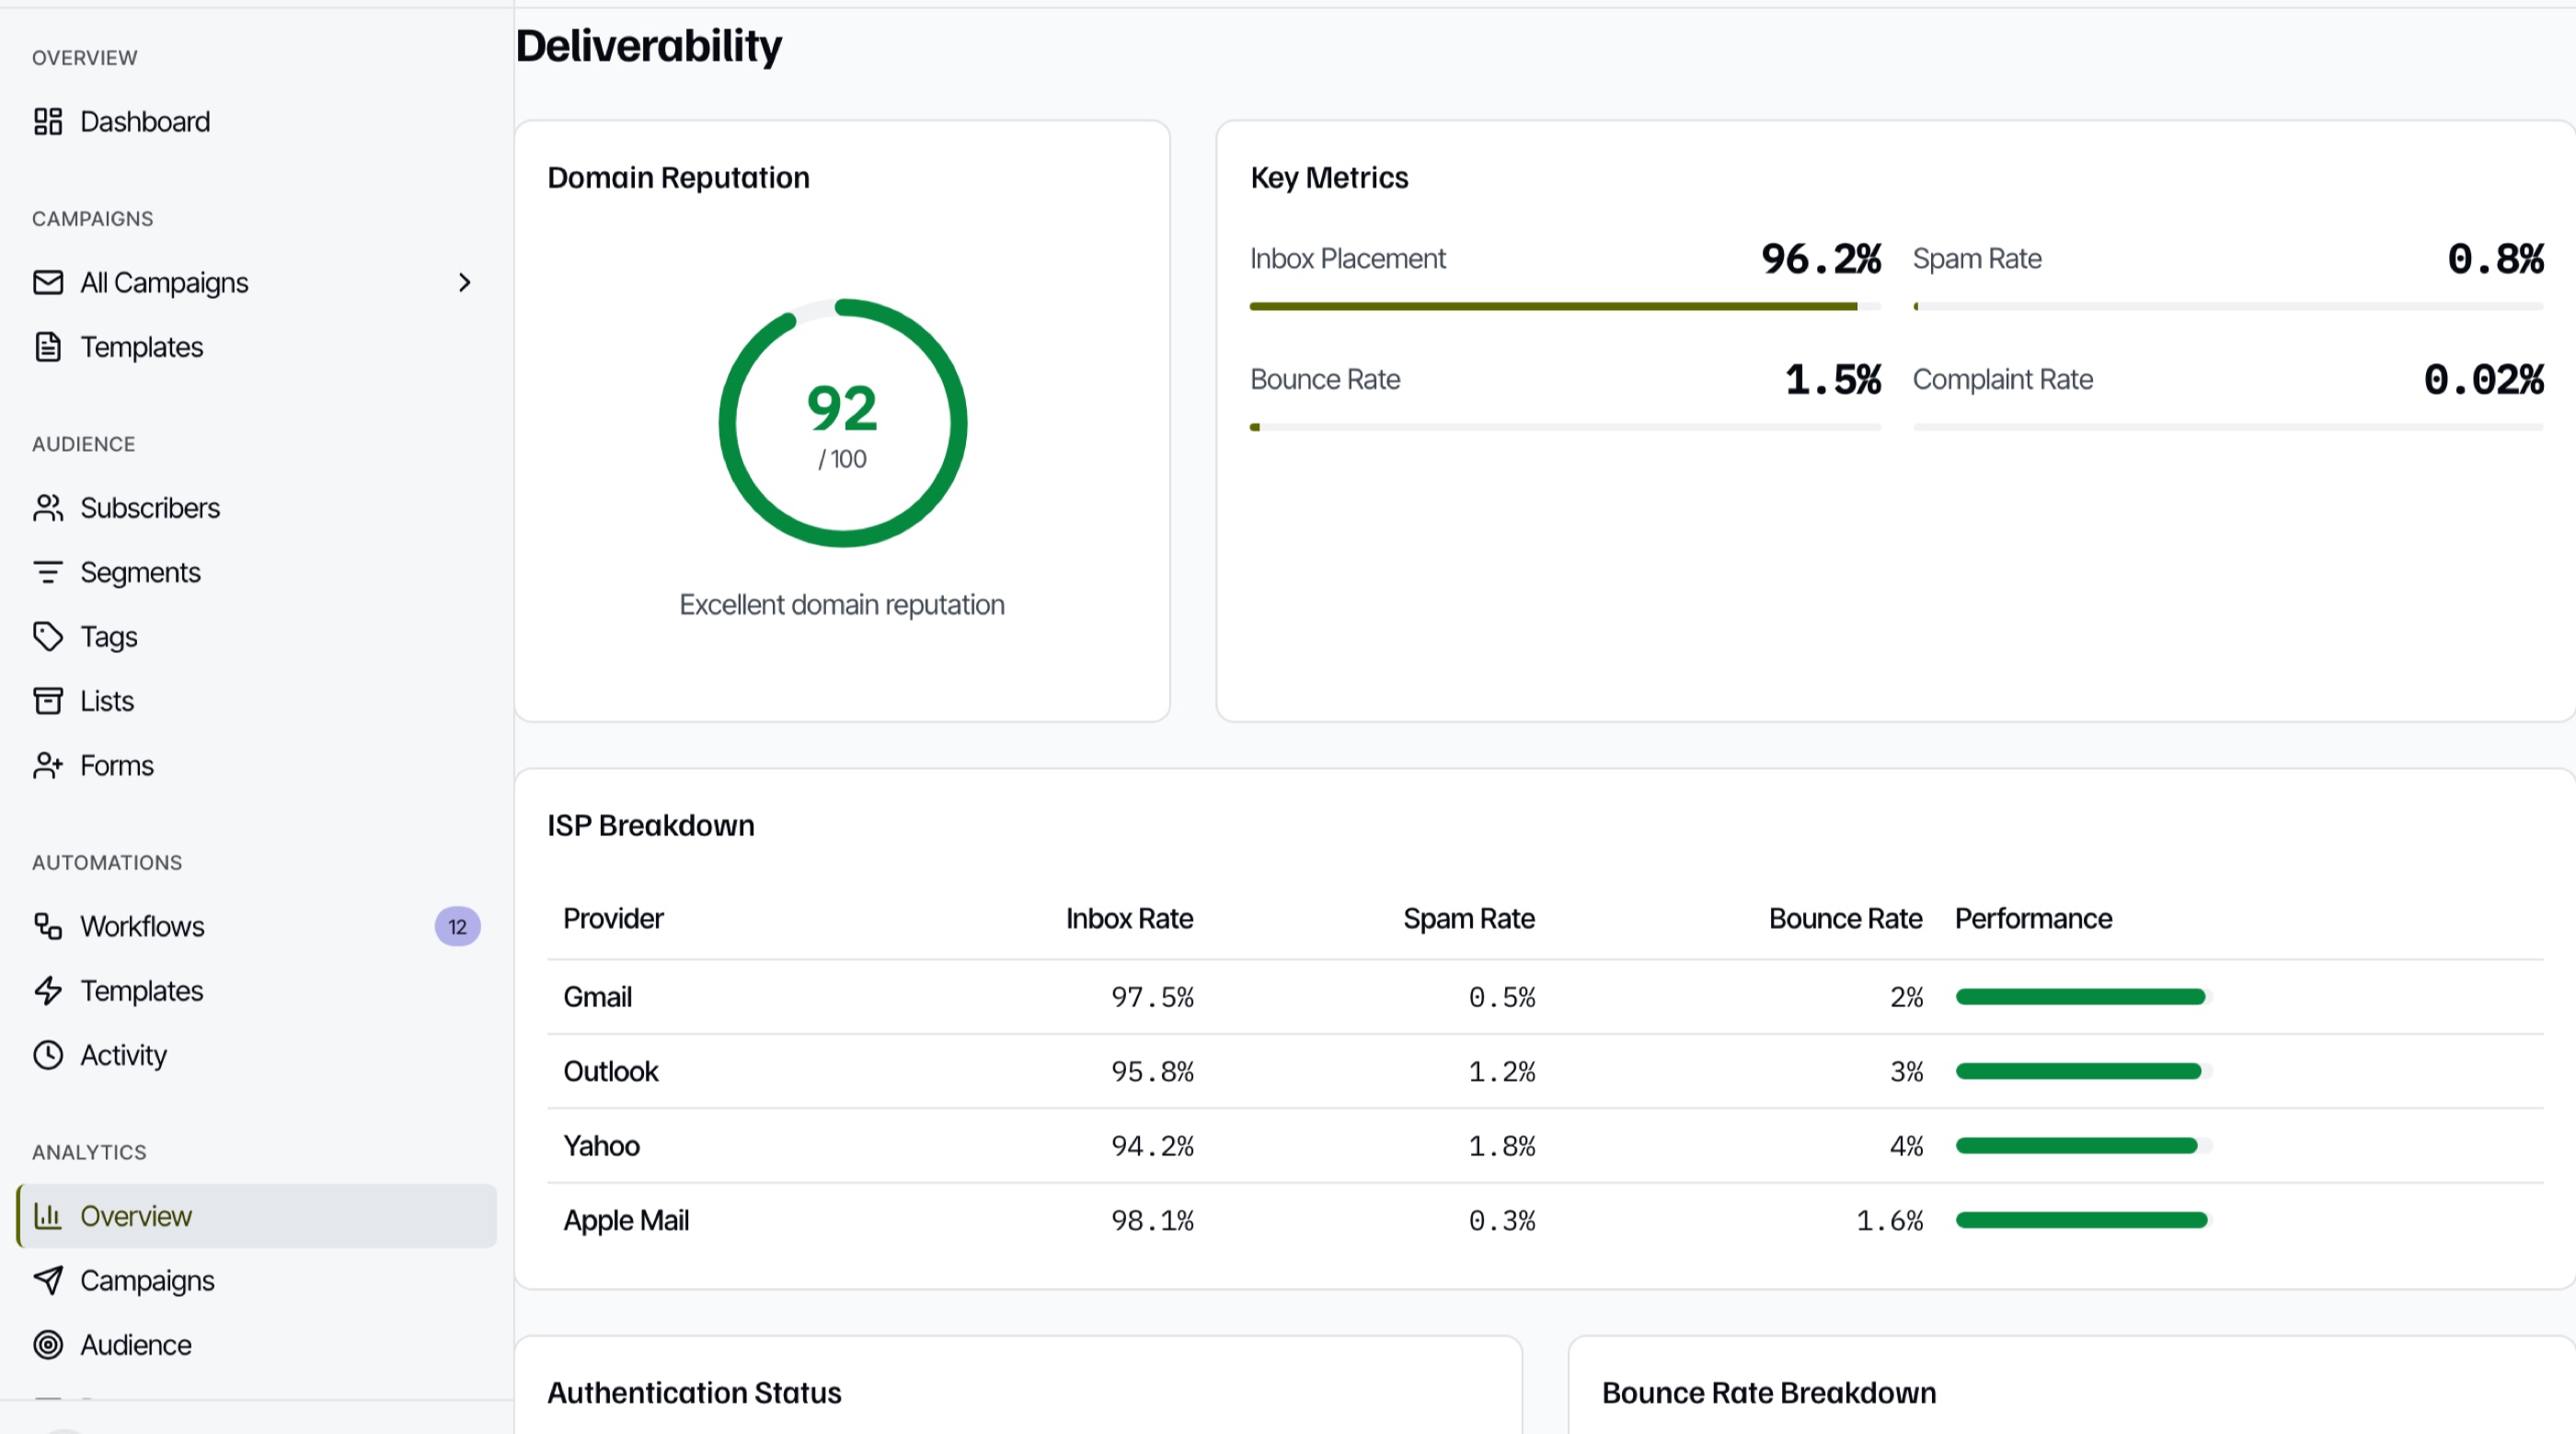Viewport: 2576px width, 1434px height.
Task: Click the Provider column header
Action: (613, 919)
